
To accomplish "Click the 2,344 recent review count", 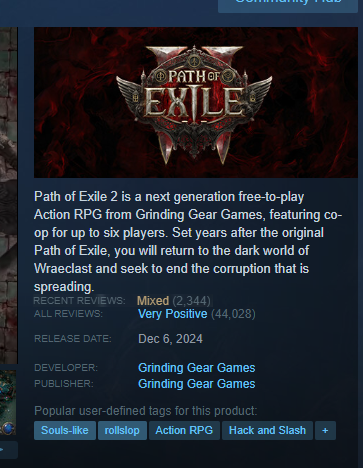I will coord(192,301).
